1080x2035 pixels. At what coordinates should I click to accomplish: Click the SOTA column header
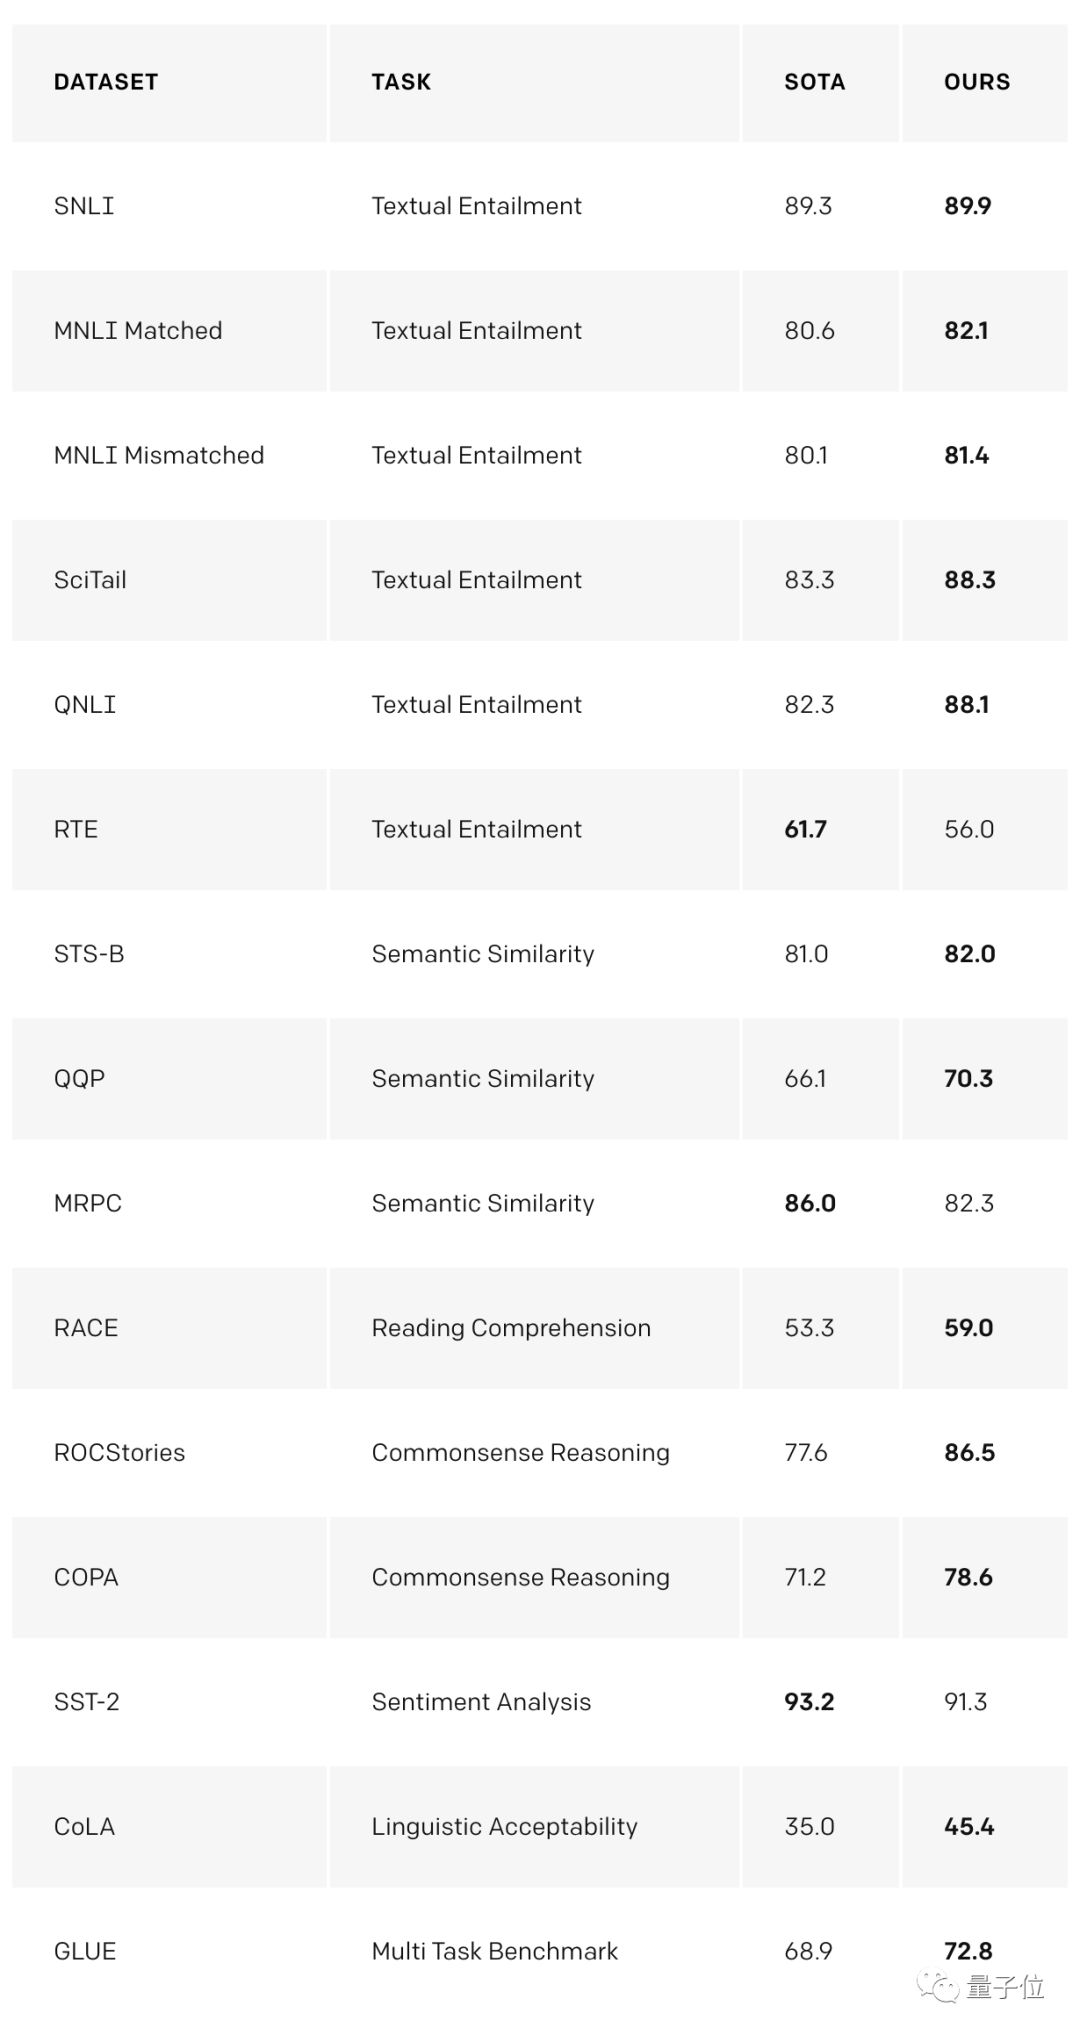point(814,82)
